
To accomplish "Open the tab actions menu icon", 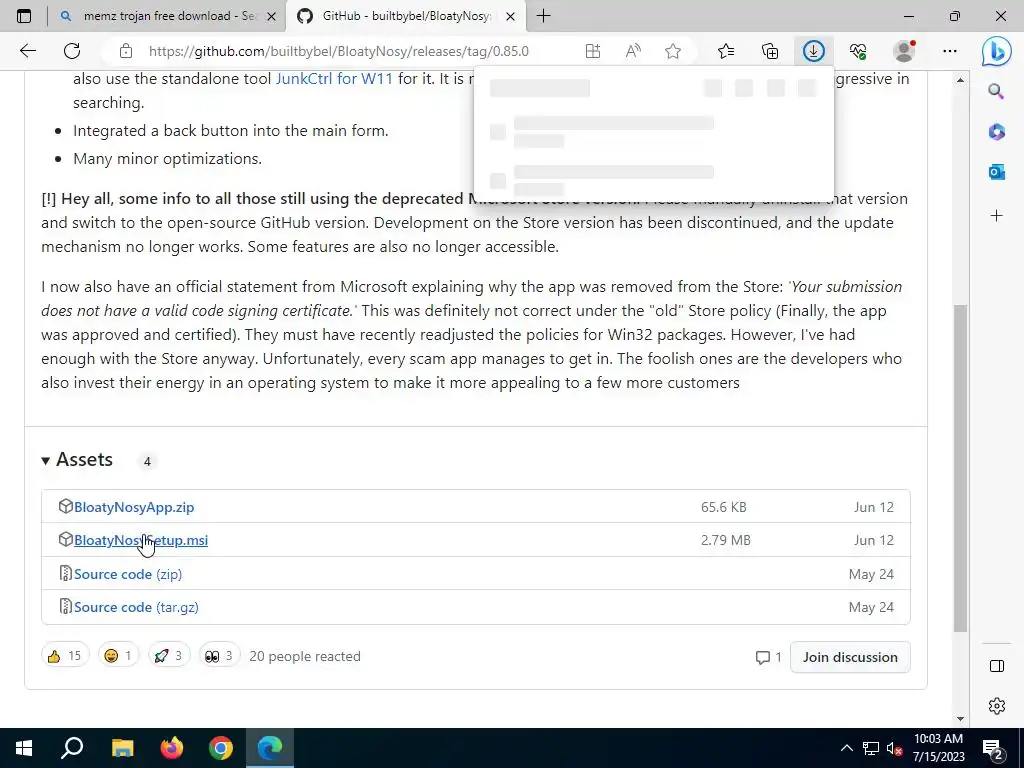I will point(24,16).
